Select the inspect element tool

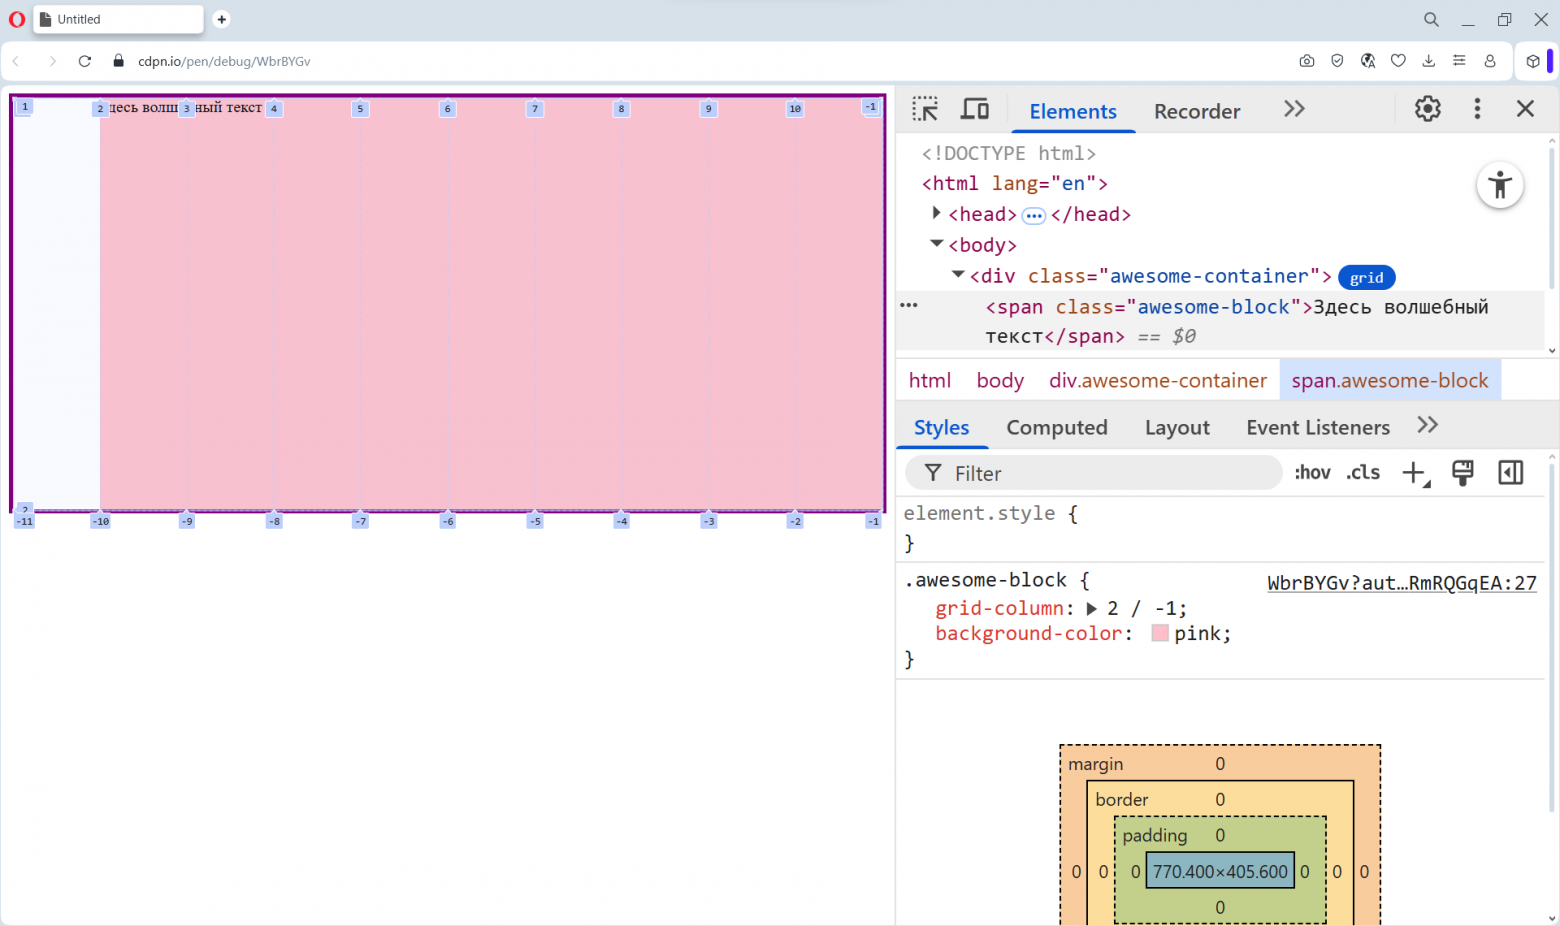pos(925,109)
